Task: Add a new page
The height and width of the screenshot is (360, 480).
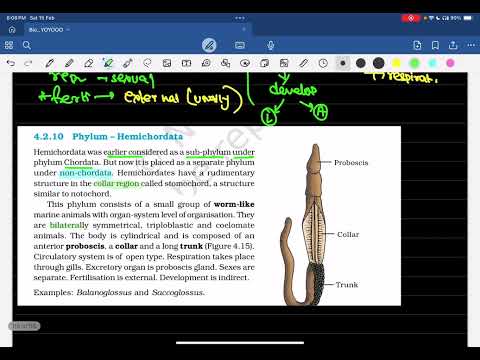Action: point(417,45)
